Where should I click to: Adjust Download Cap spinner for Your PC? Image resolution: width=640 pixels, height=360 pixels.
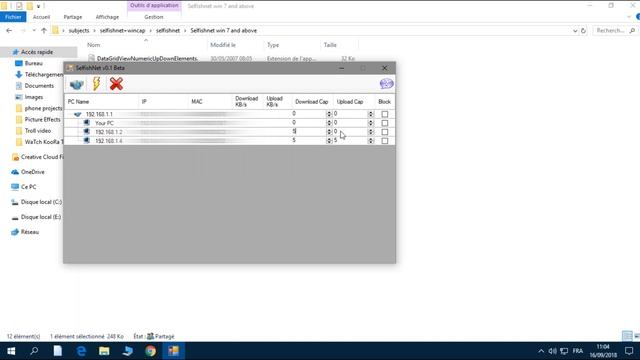tap(329, 123)
